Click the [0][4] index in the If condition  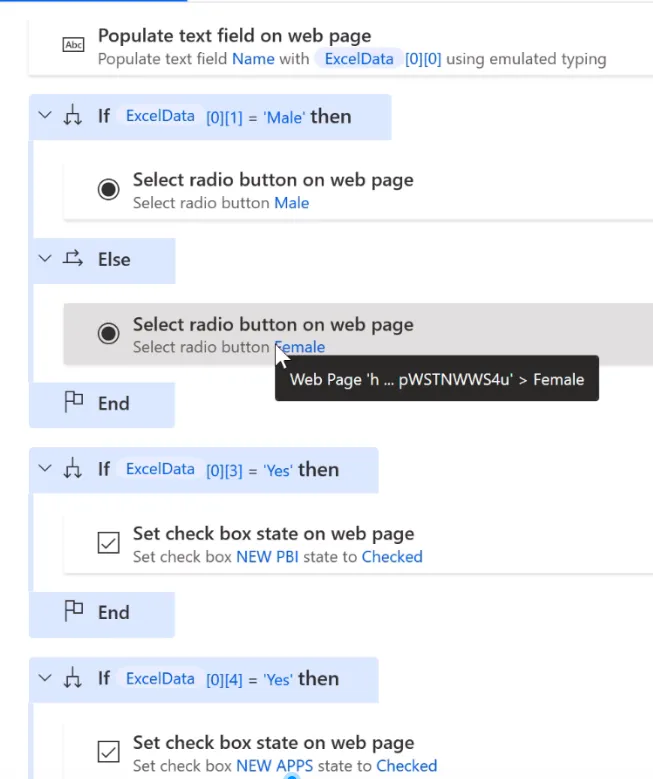tap(224, 680)
